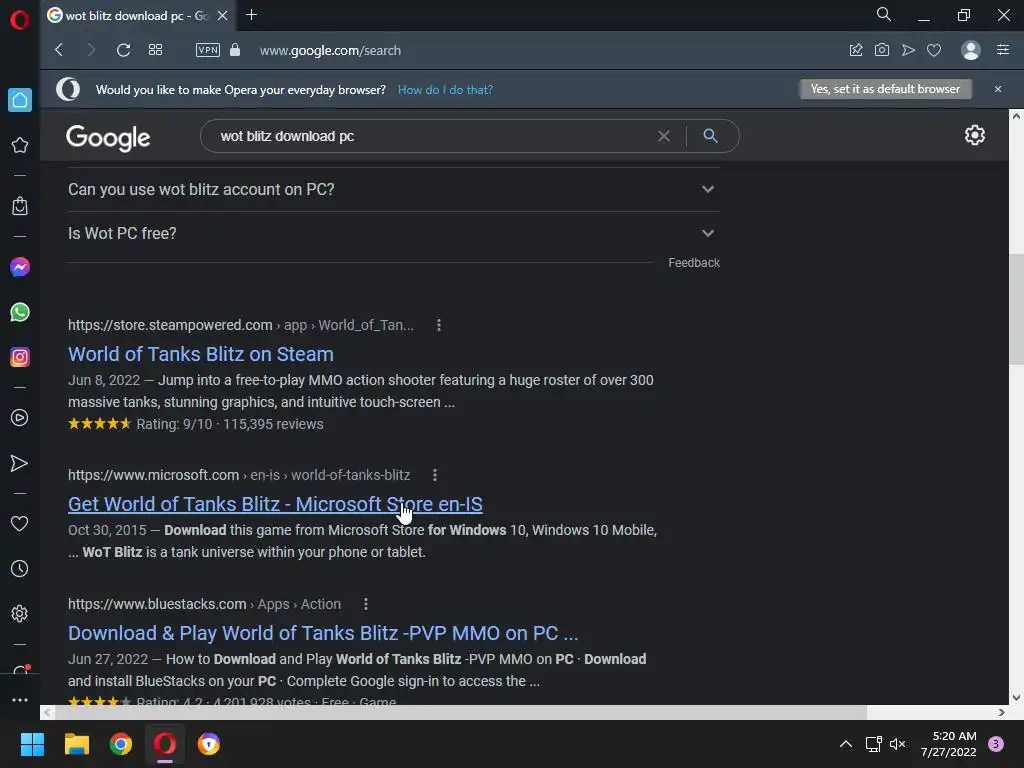The width and height of the screenshot is (1024, 768).
Task: Open Shopping bag in sidebar
Action: 20,206
